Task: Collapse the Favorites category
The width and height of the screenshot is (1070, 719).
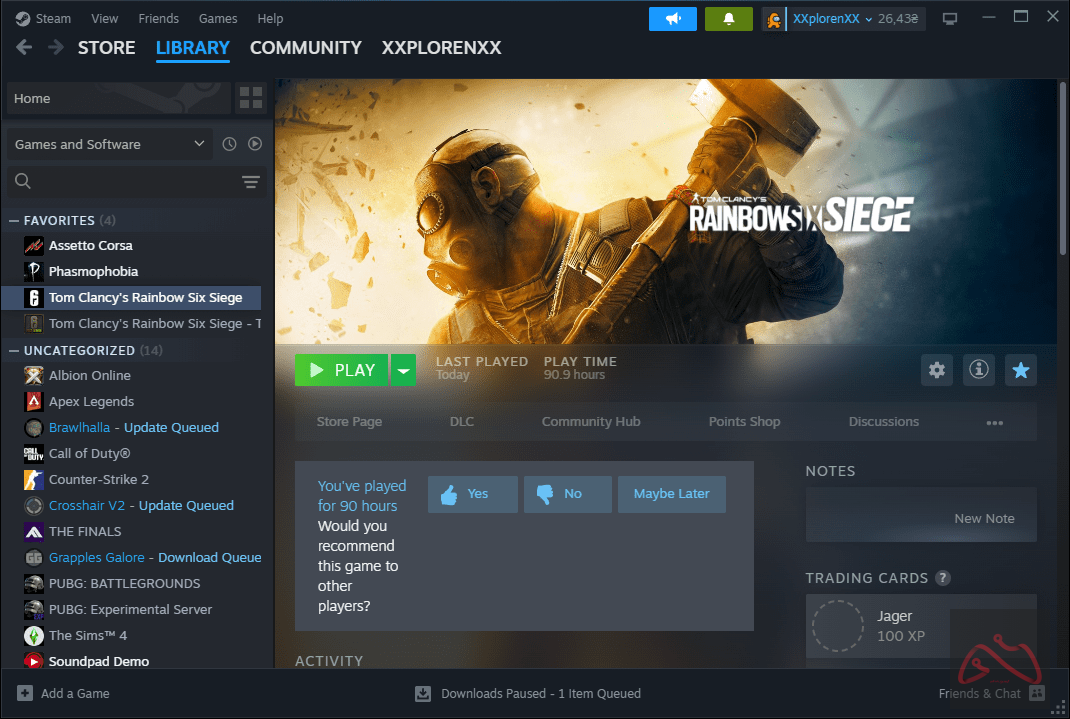Action: pos(14,220)
